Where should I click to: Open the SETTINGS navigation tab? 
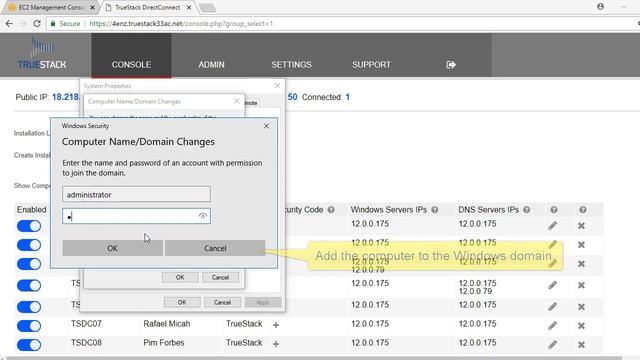point(291,64)
